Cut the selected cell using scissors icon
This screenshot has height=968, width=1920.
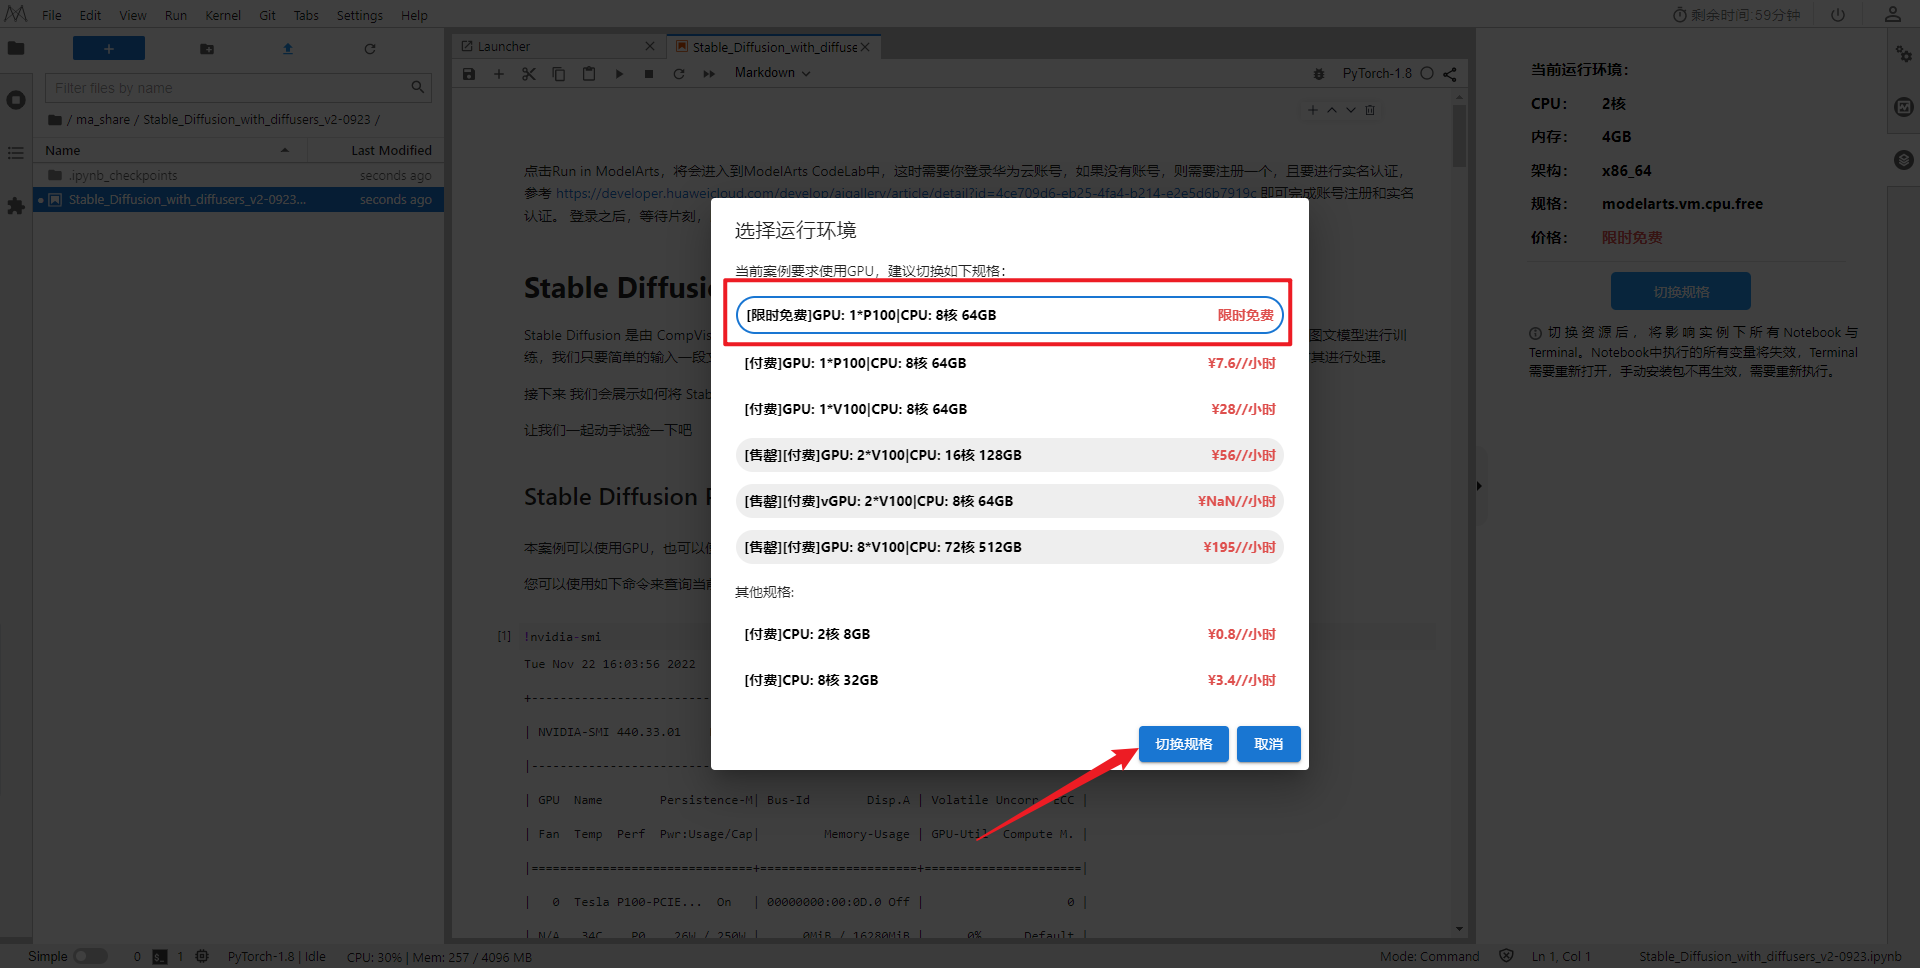(x=529, y=74)
